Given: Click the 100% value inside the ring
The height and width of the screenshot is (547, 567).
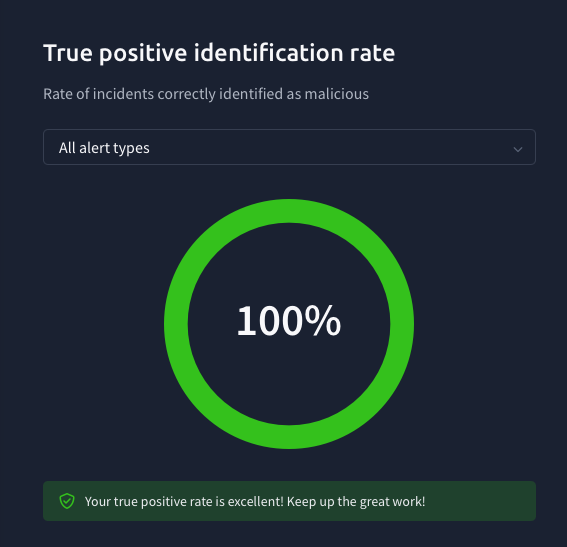Looking at the screenshot, I should (289, 321).
